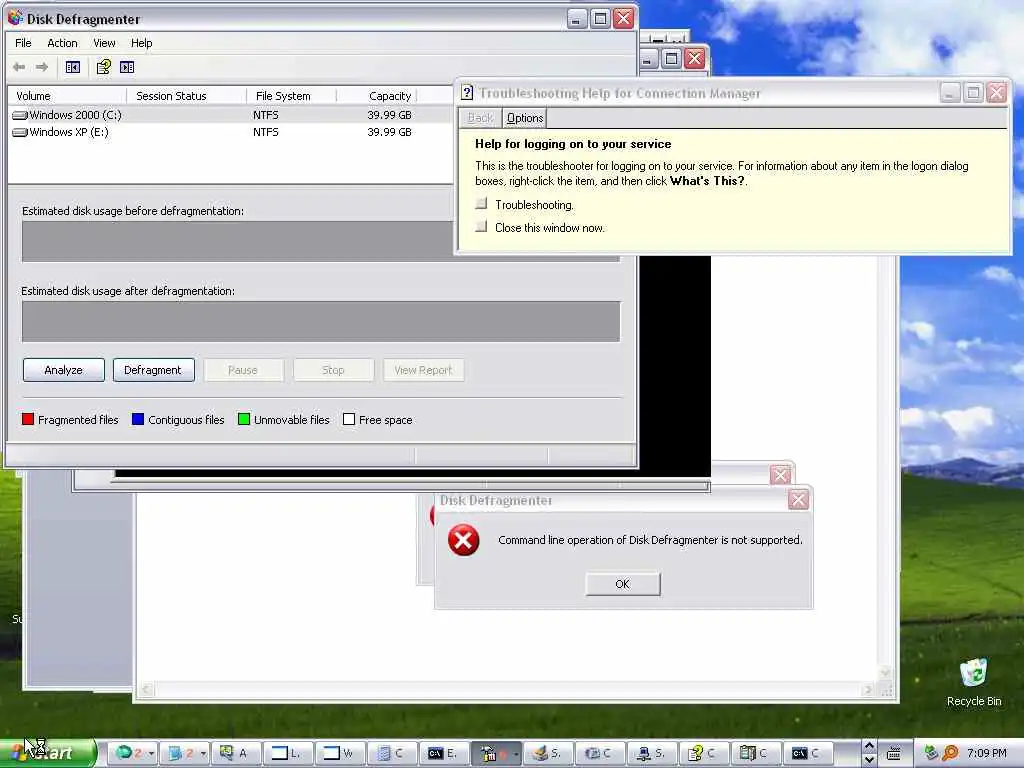1024x768 pixels.
Task: Open the View menu
Action: point(104,43)
